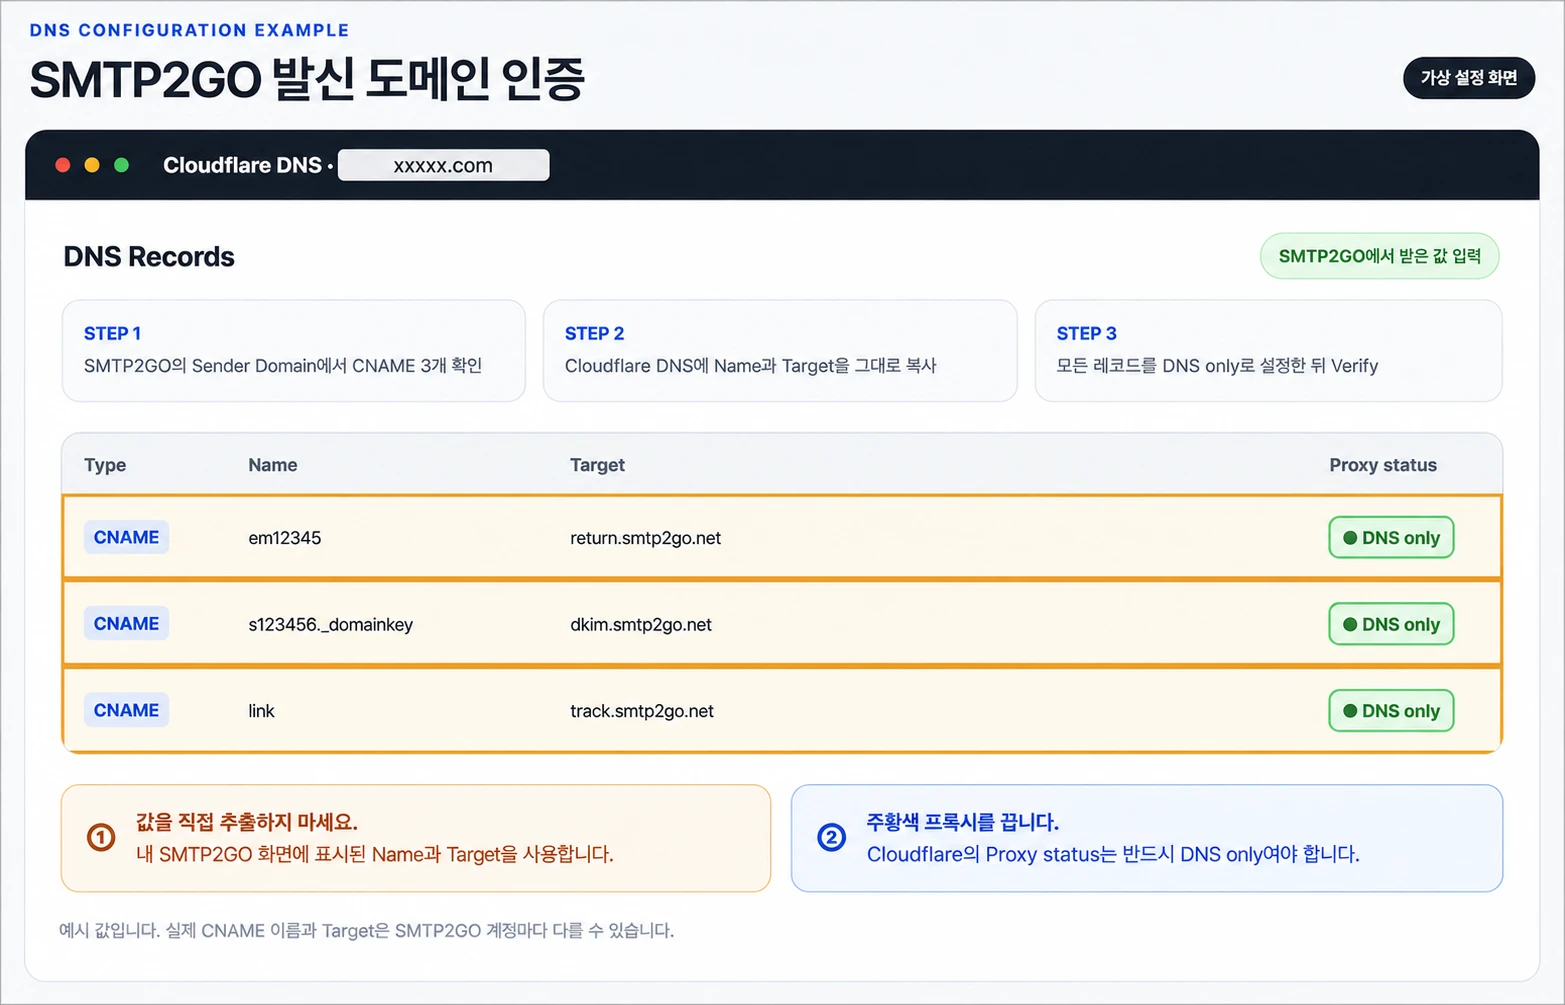Viewport: 1565px width, 1005px height.
Task: Click the 주황색 프록시를 끕니다 notice
Action: (1147, 838)
